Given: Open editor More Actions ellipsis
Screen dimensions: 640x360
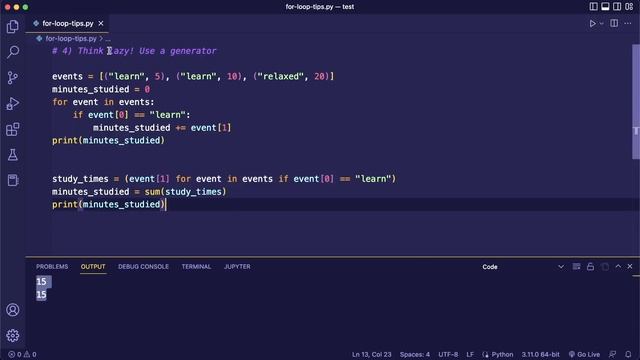Looking at the screenshot, I should 628,24.
